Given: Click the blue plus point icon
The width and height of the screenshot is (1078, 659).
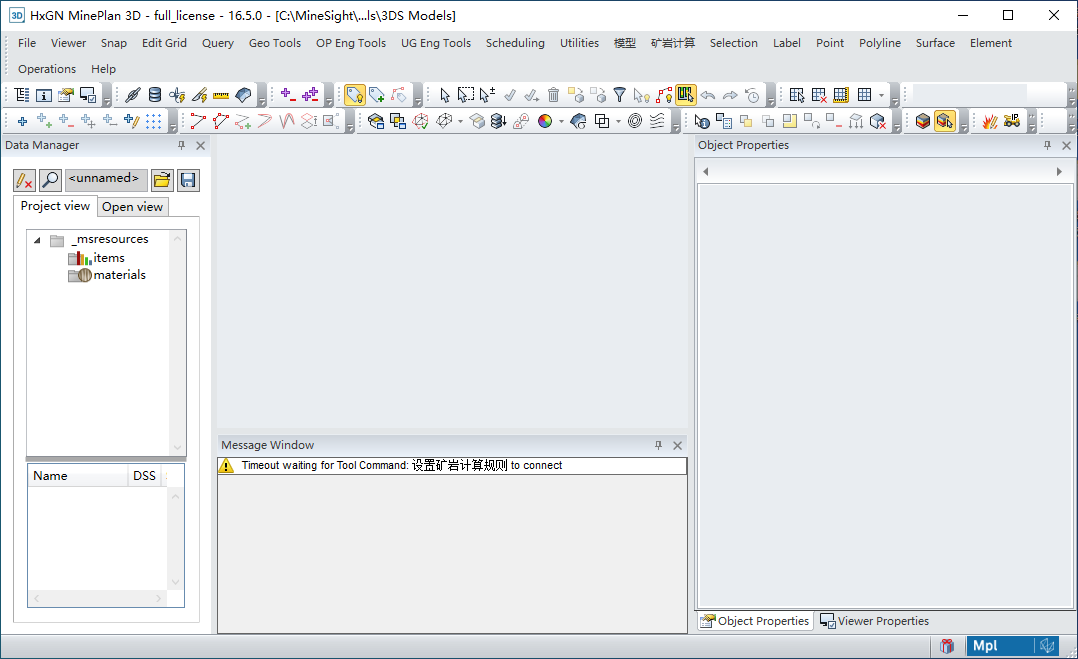Looking at the screenshot, I should [22, 122].
